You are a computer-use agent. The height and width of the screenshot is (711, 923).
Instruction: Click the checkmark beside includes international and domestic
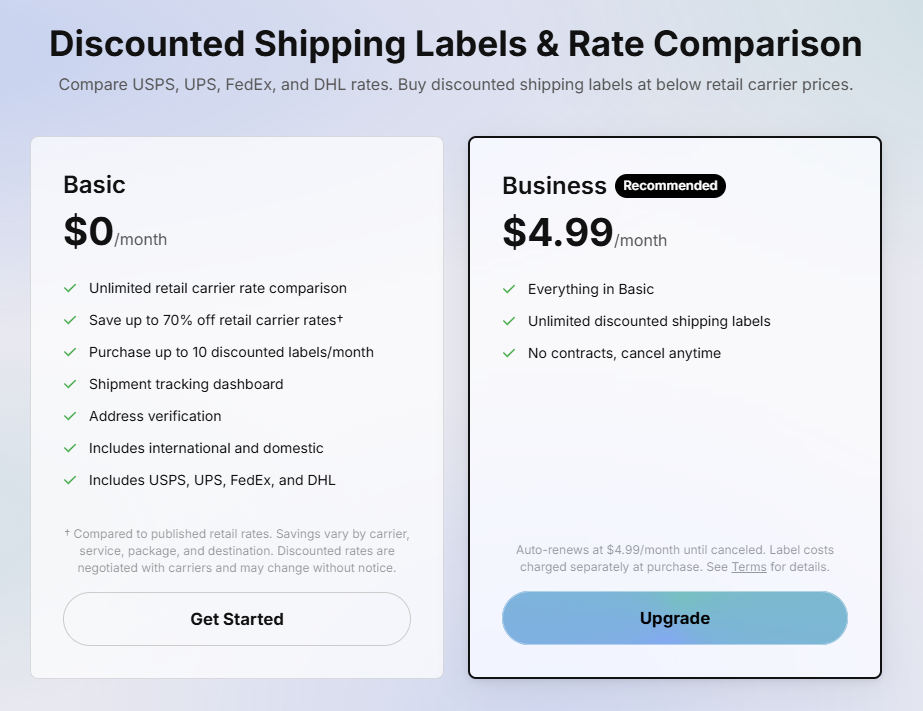pyautogui.click(x=70, y=448)
